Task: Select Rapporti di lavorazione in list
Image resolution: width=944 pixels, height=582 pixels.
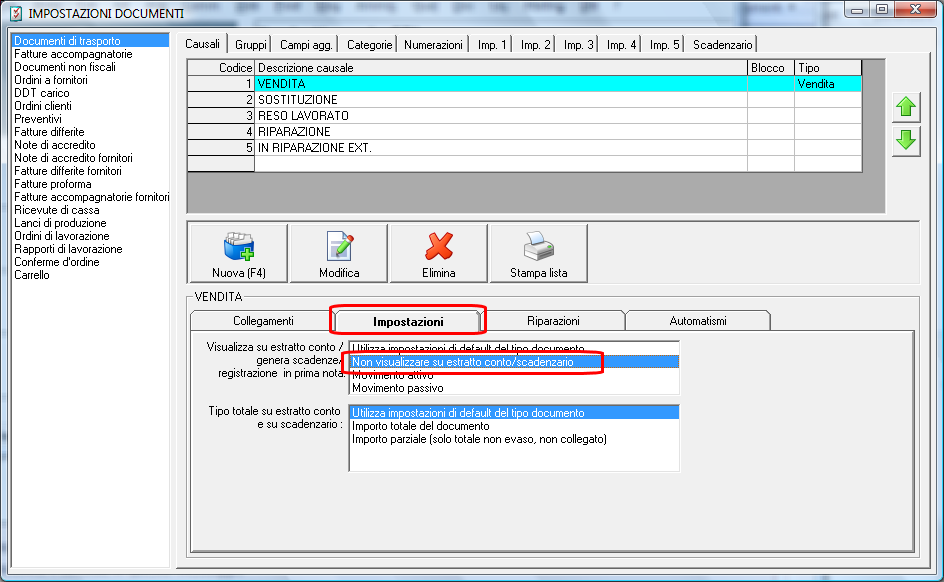Action: click(x=90, y=249)
